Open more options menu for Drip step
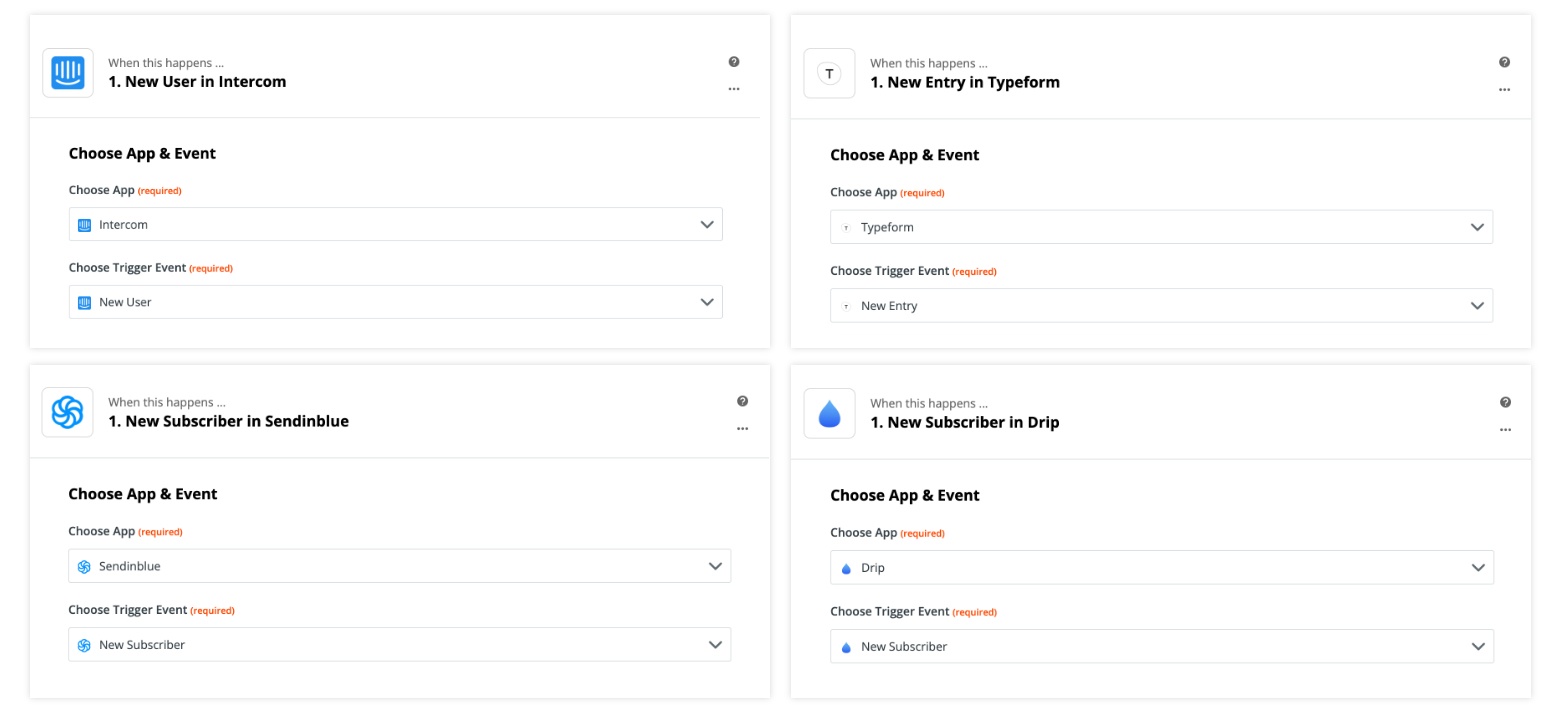1560x713 pixels. (1505, 430)
